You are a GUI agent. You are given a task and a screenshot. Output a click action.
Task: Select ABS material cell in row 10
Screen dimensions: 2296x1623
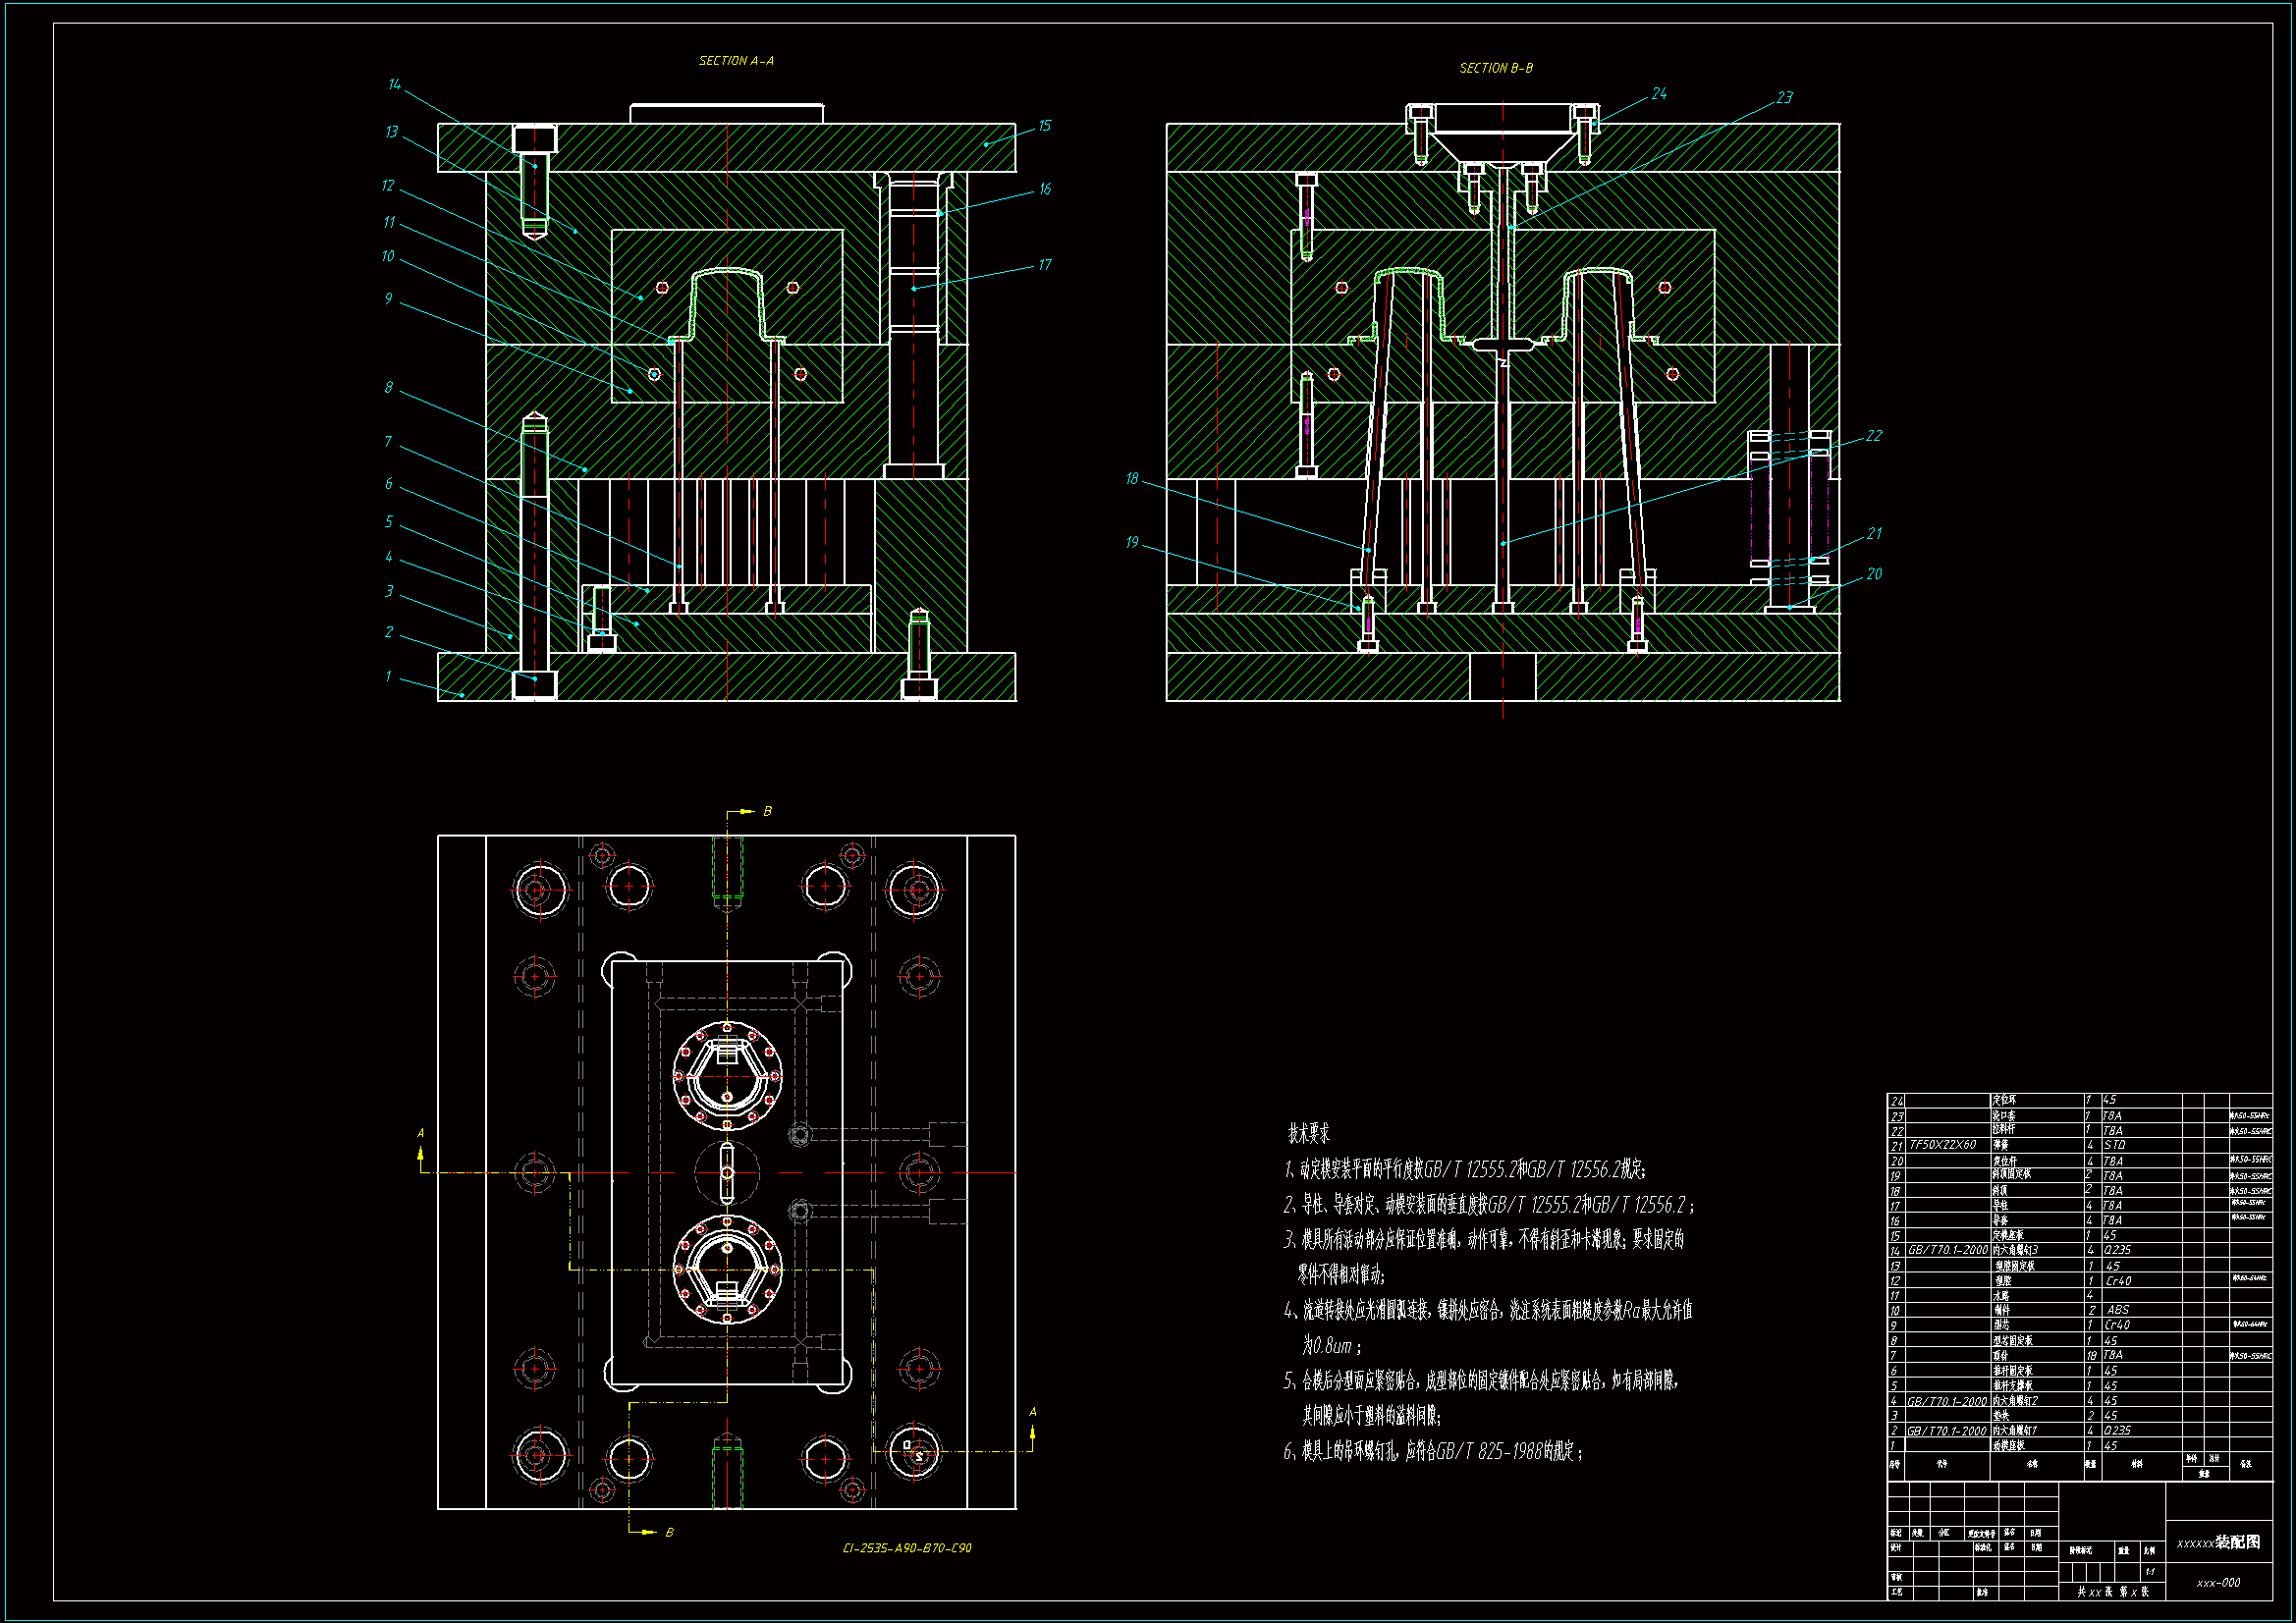2117,1310
